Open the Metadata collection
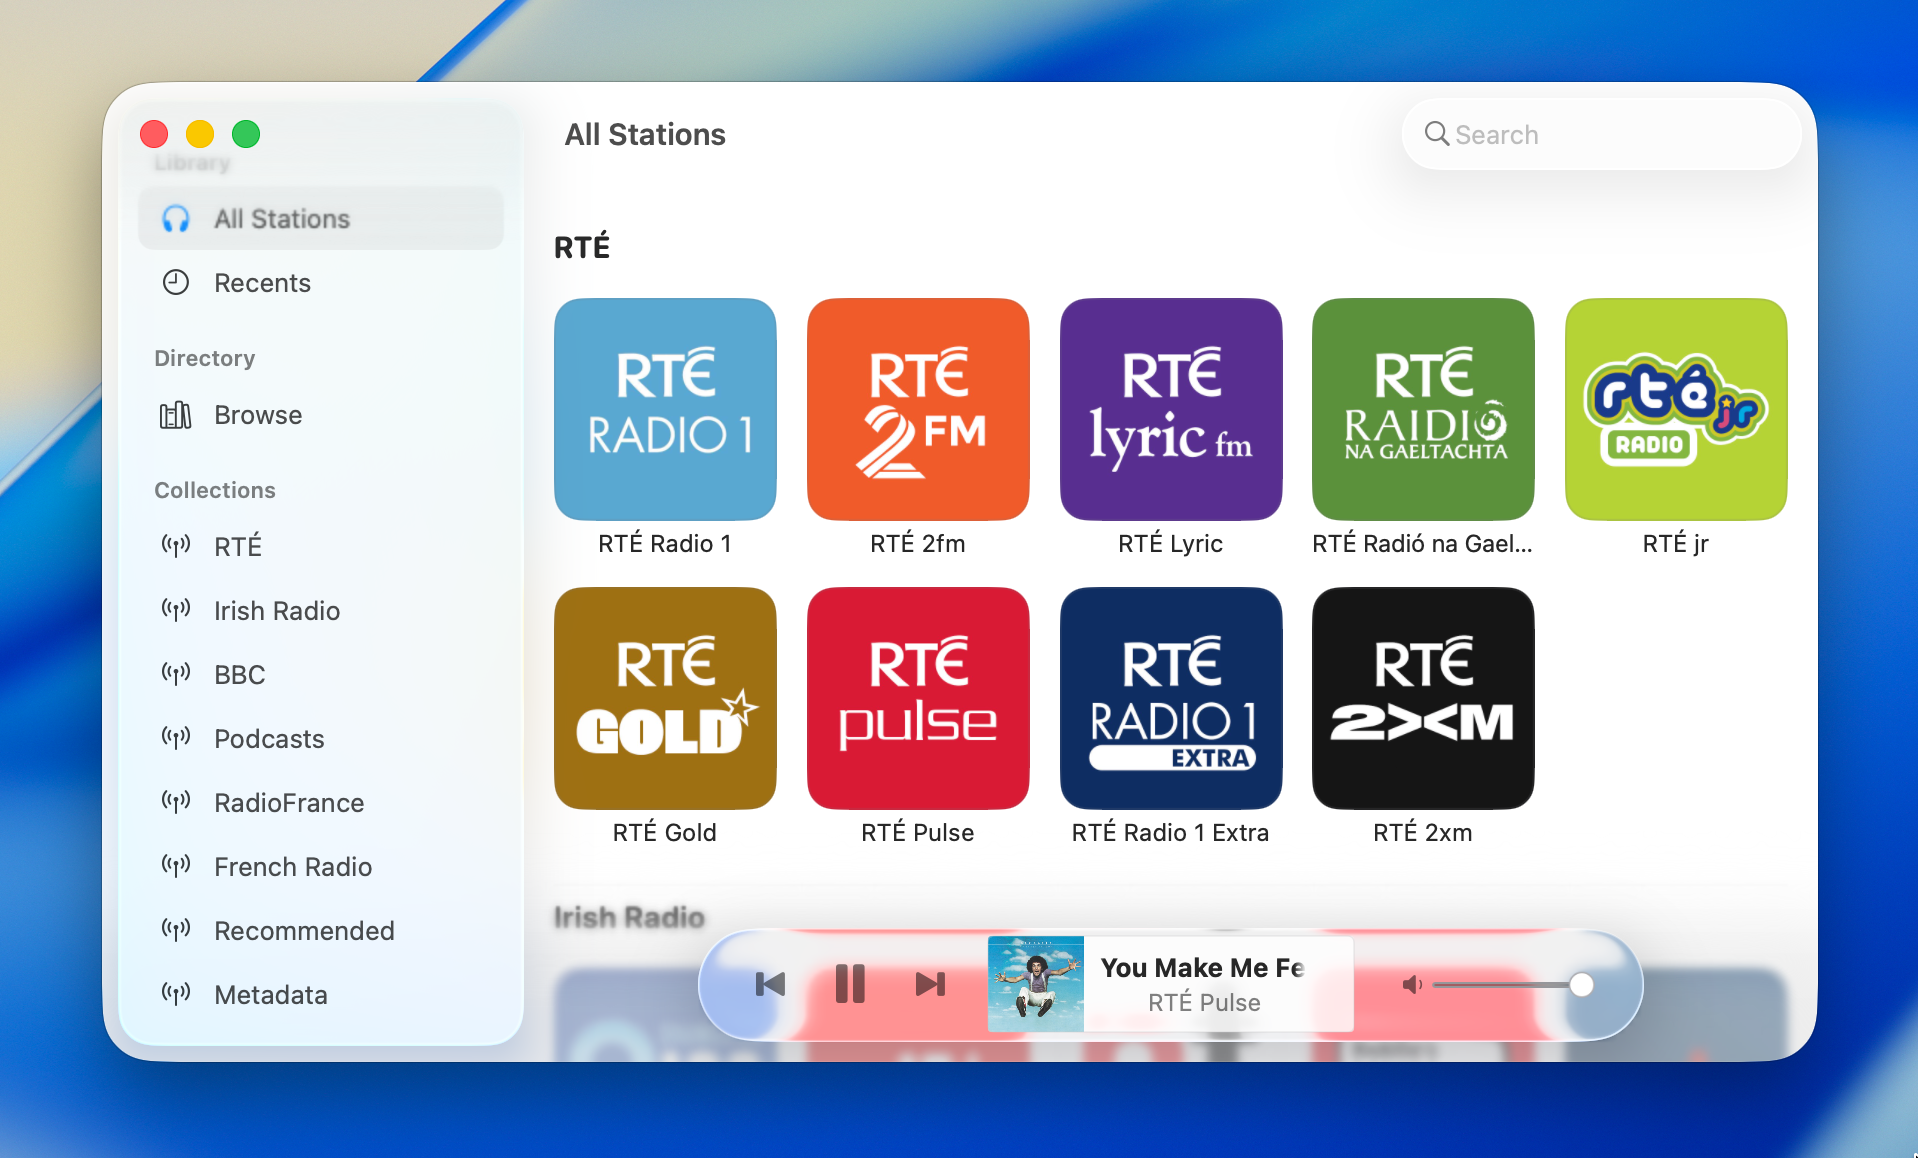Viewport: 1918px width, 1158px height. [321, 994]
